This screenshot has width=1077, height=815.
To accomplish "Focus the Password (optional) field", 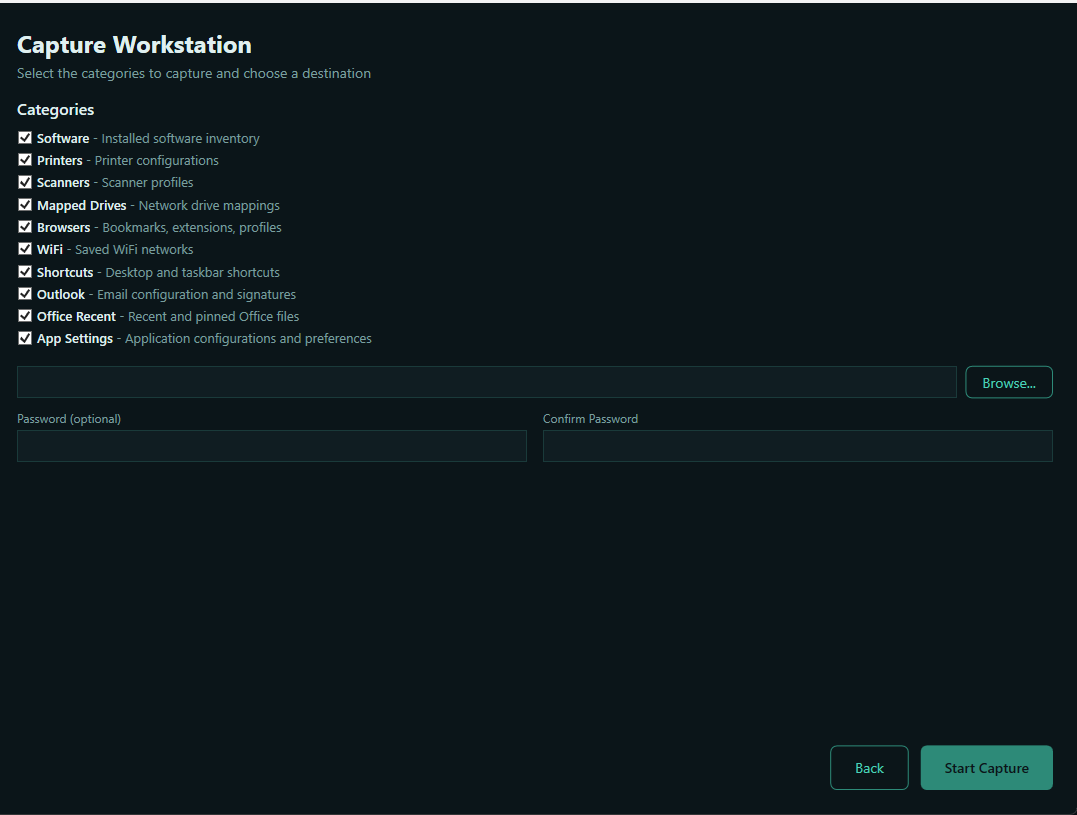I will tap(271, 446).
